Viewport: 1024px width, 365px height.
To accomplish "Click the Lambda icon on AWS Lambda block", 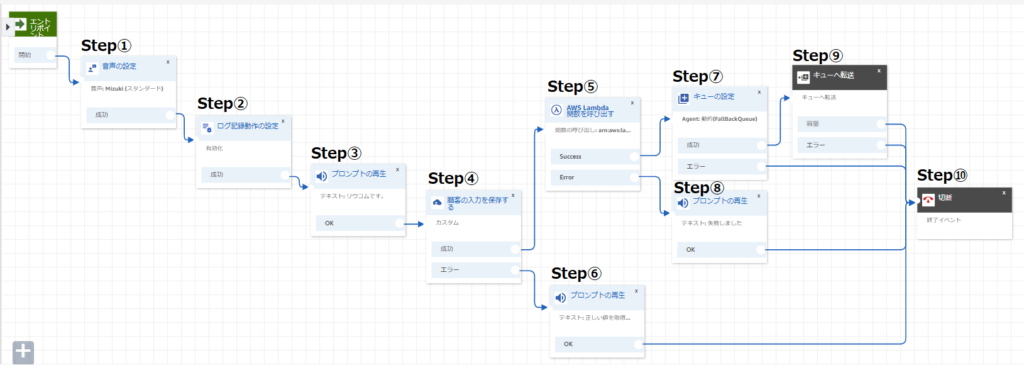I will (557, 110).
